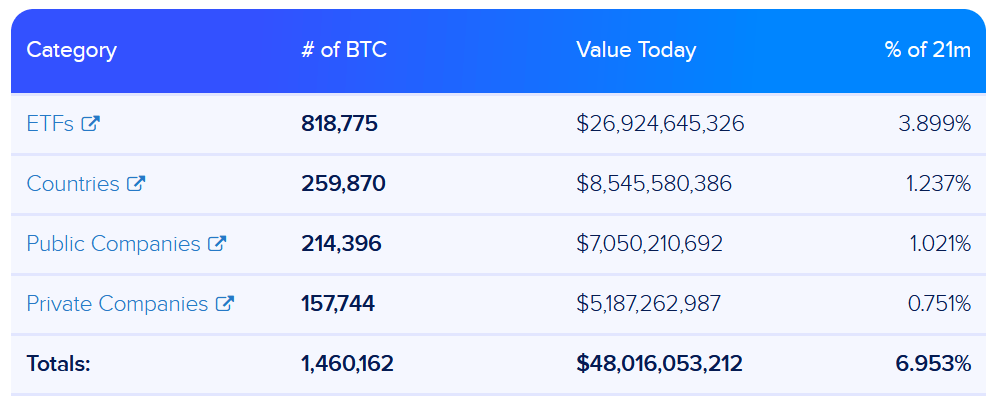Open the ETFs category link

(50, 124)
